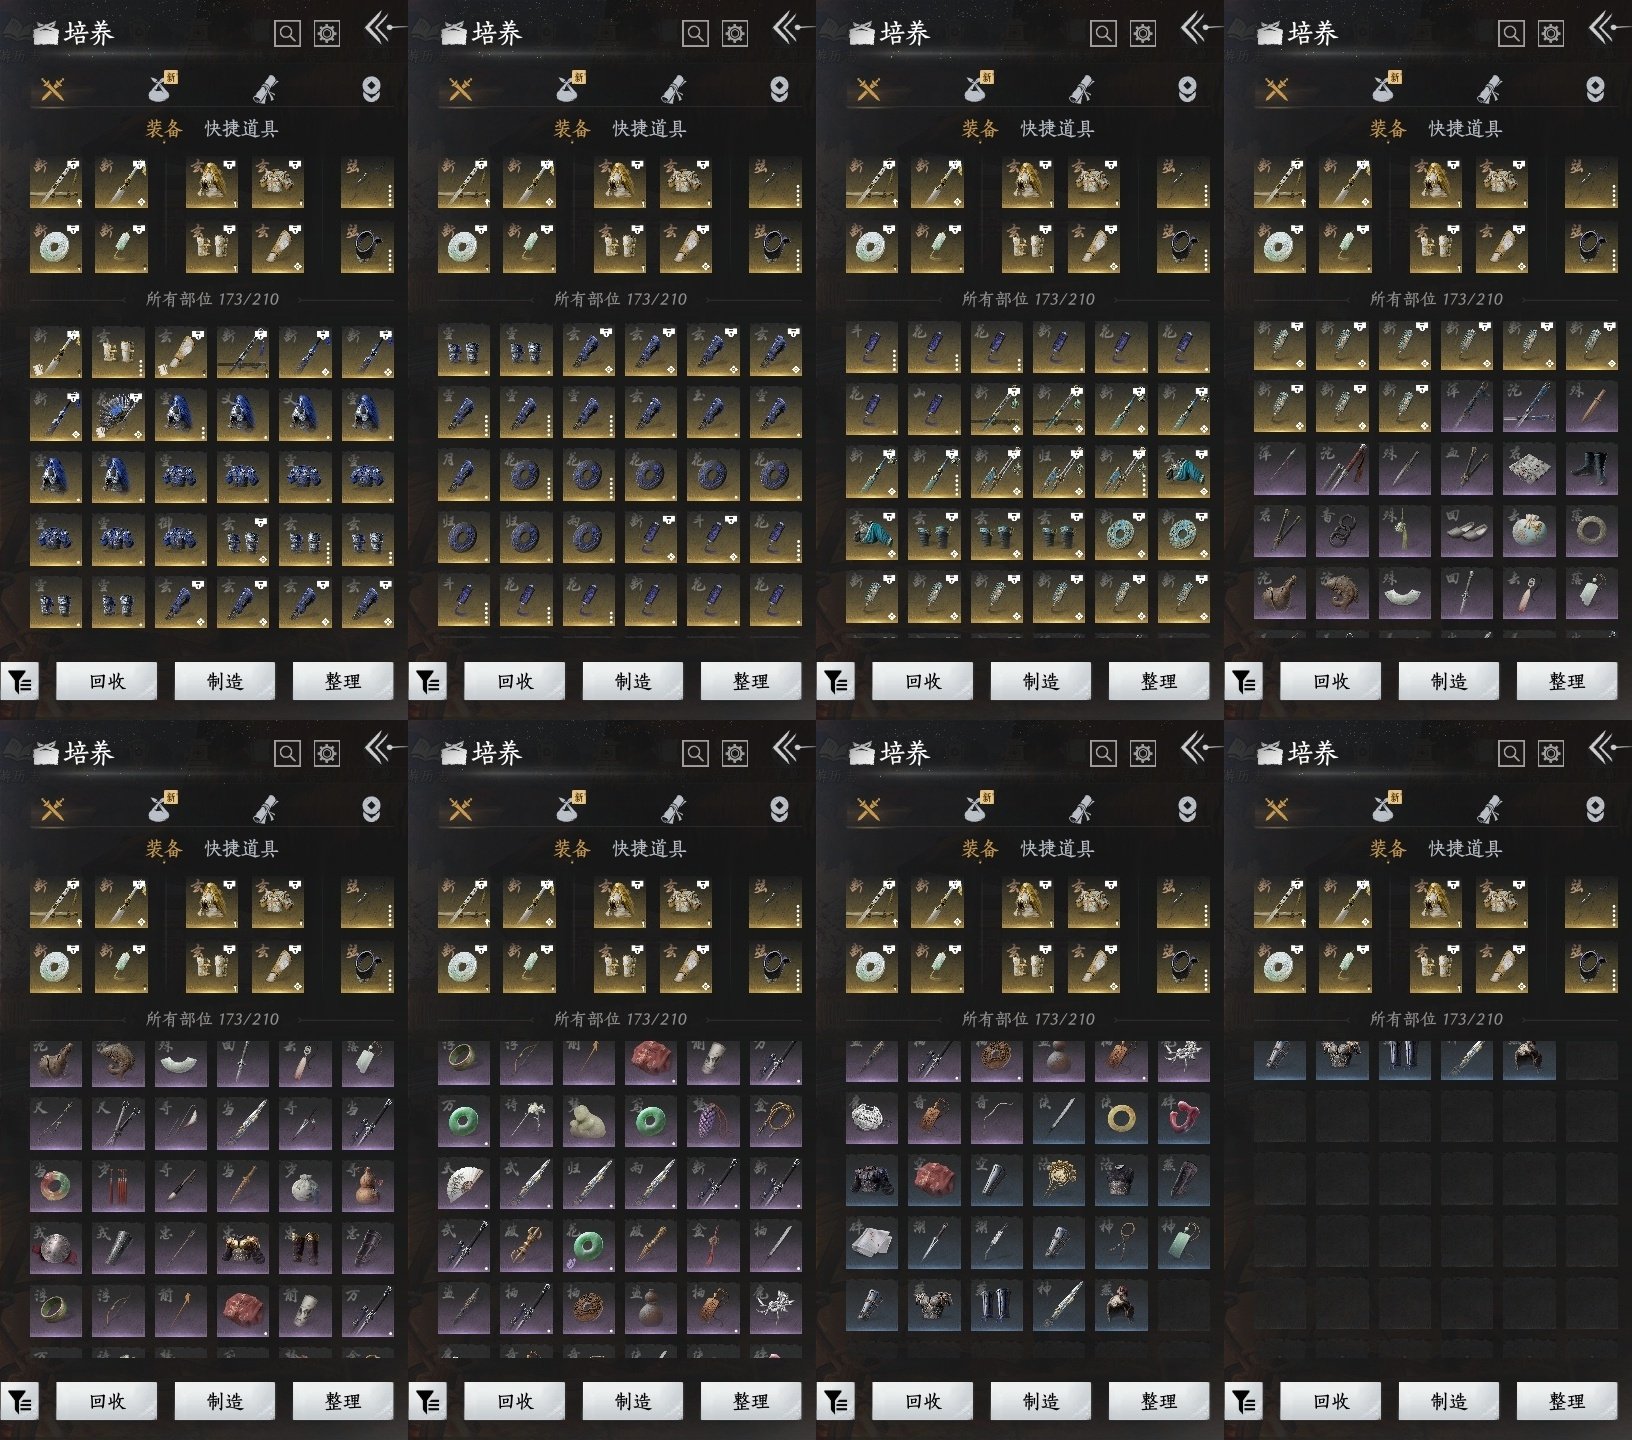Click 回收 button in bottom row's third panel
Image resolution: width=1632 pixels, height=1440 pixels.
point(923,1401)
